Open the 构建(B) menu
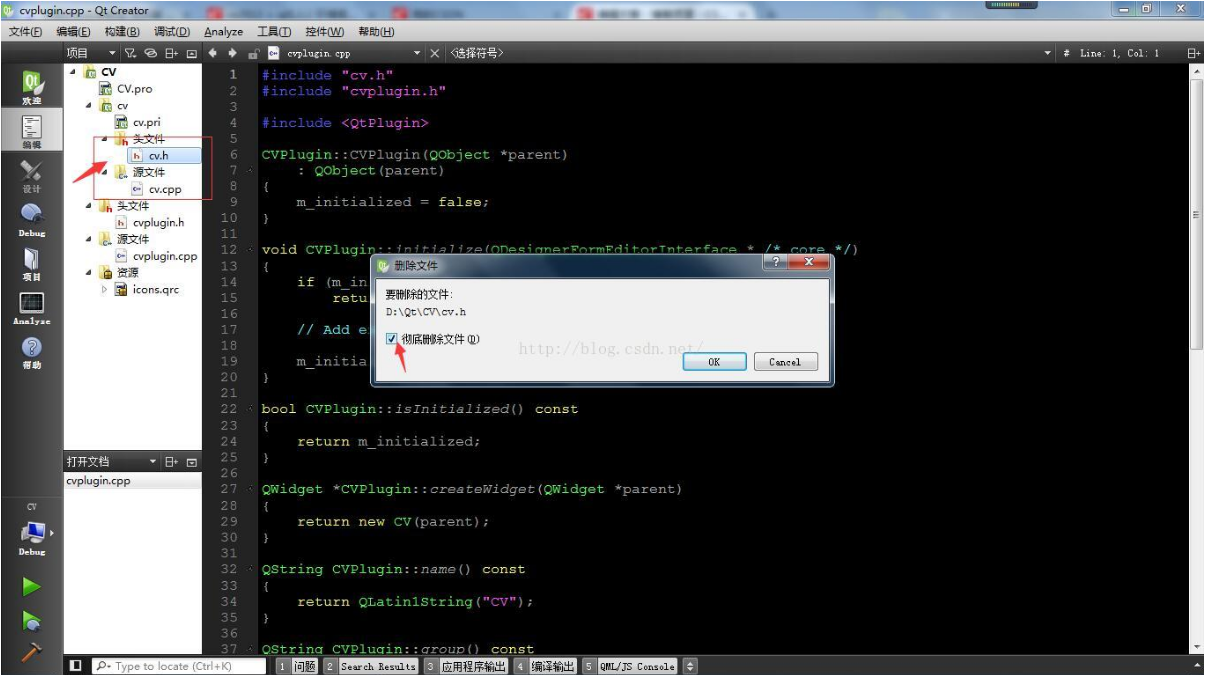The width and height of the screenshot is (1205, 675). (x=122, y=32)
